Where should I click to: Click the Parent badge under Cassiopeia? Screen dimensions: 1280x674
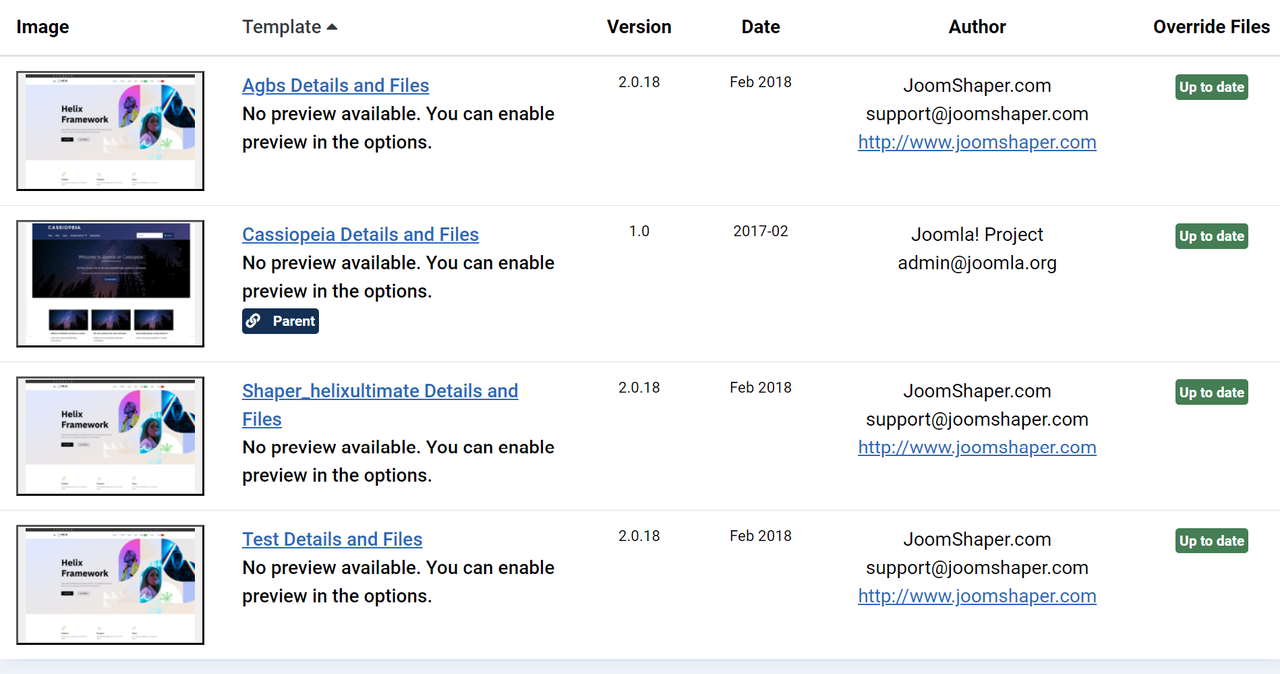[281, 321]
